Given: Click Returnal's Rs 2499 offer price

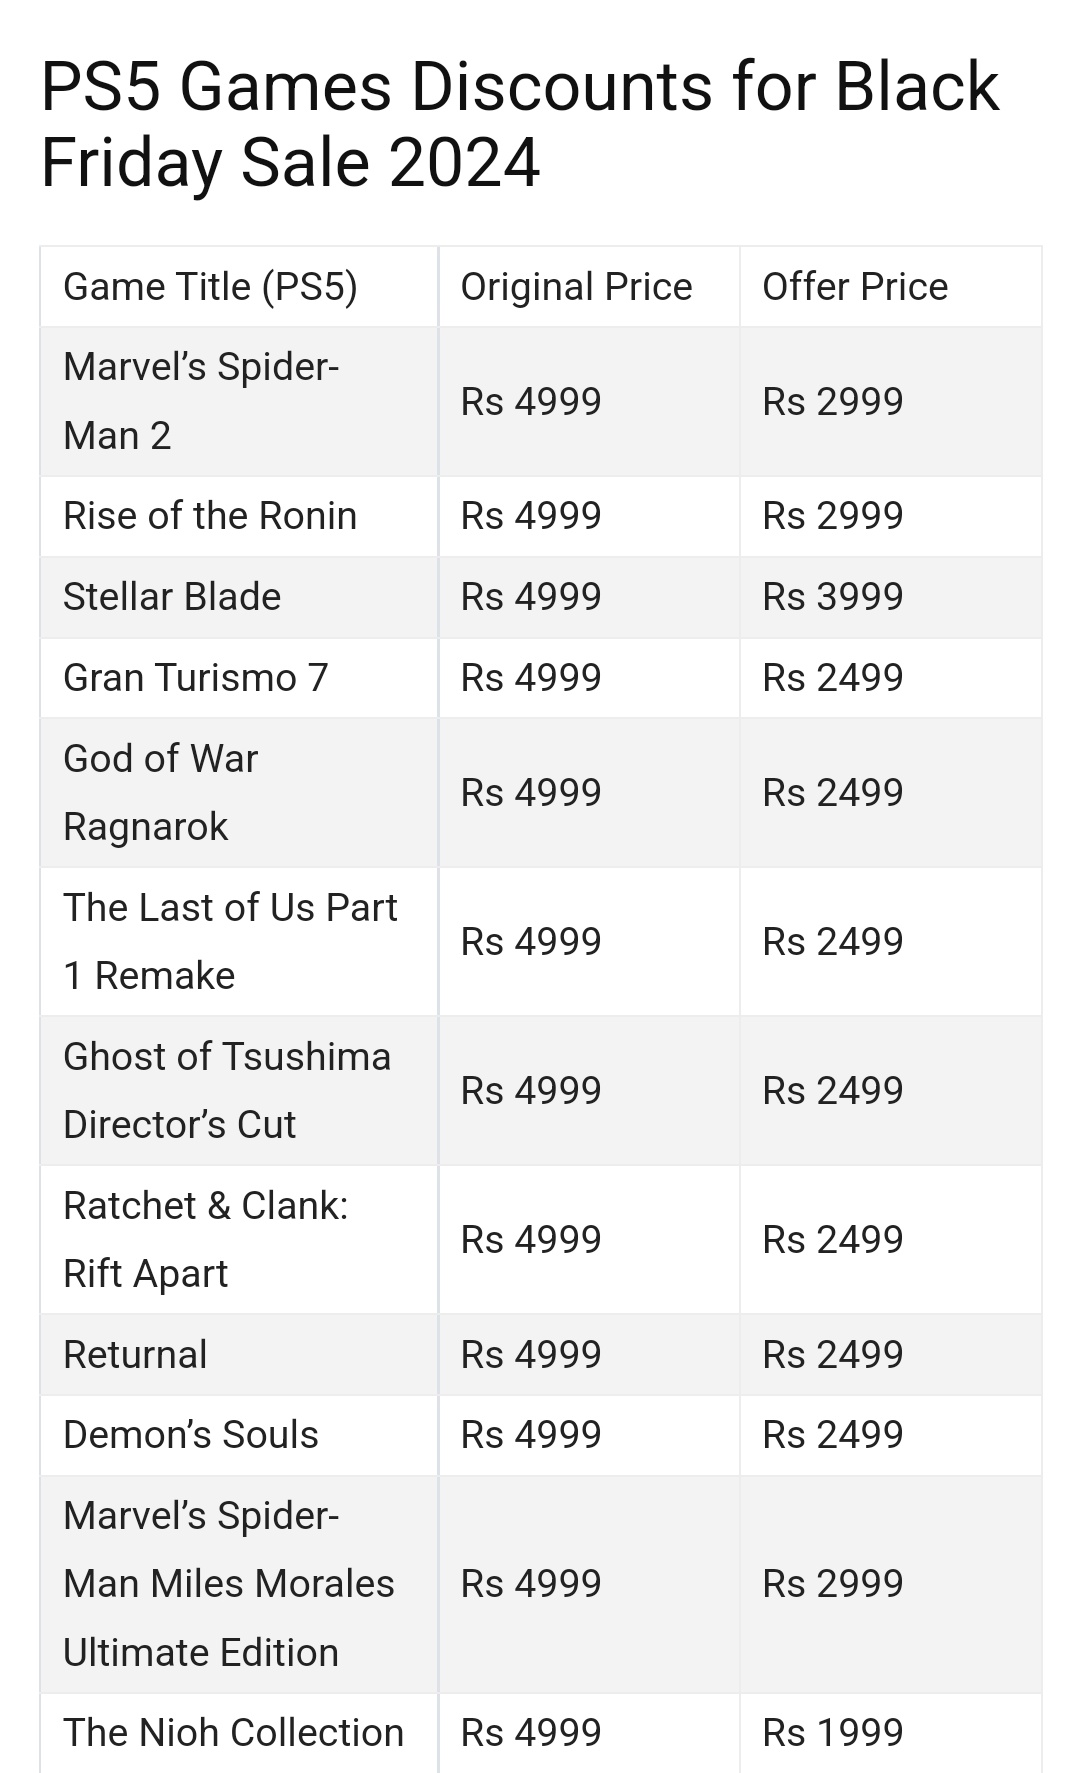Looking at the screenshot, I should click(x=833, y=1355).
